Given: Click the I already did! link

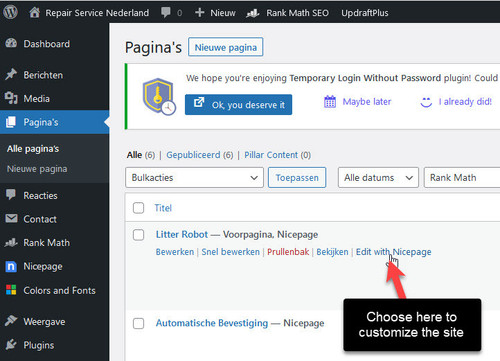Looking at the screenshot, I should 465,102.
